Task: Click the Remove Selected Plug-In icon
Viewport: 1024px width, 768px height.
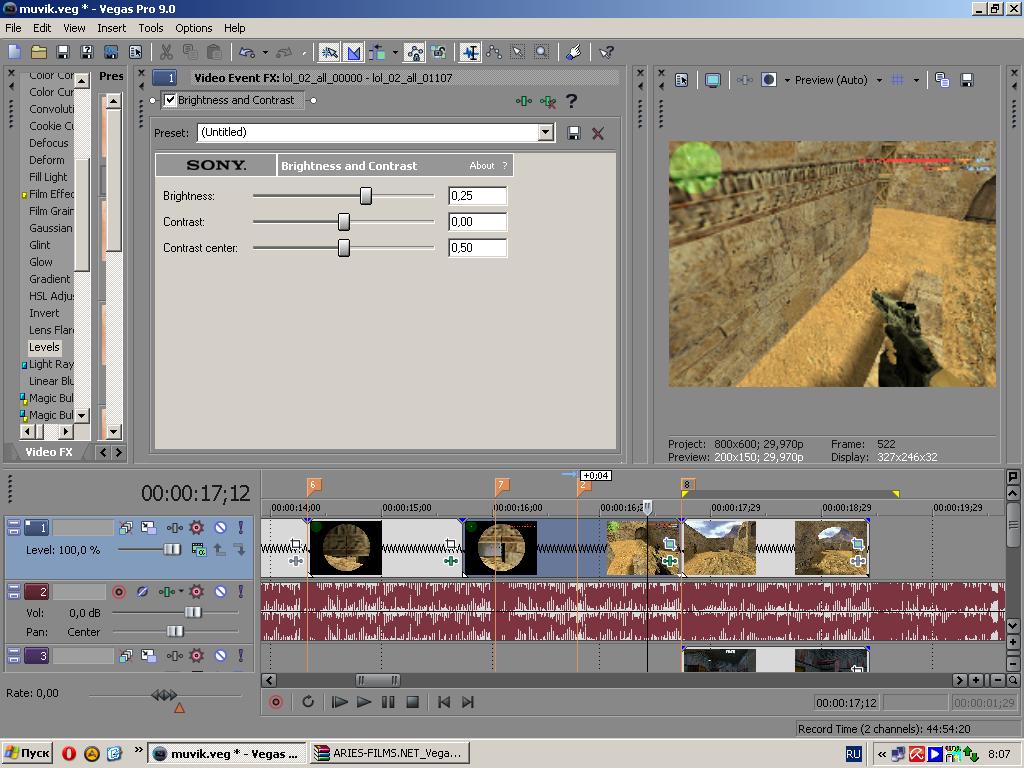Action: [547, 101]
